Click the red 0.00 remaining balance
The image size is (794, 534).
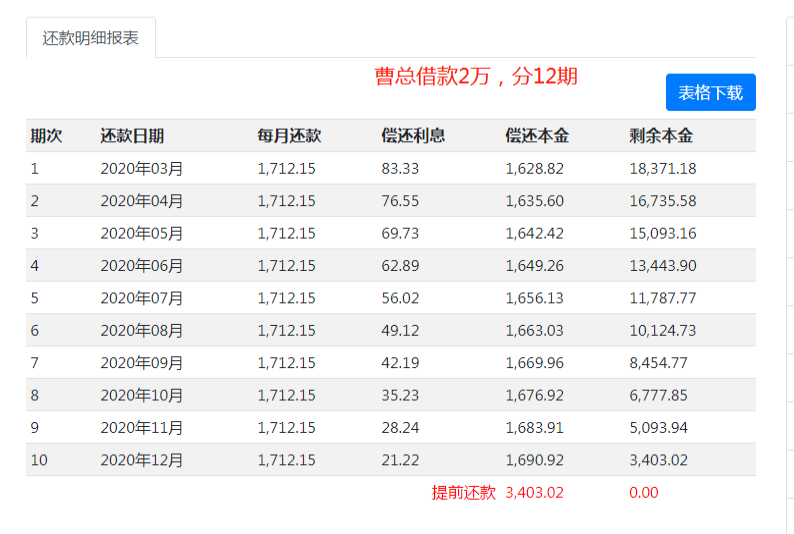click(644, 492)
